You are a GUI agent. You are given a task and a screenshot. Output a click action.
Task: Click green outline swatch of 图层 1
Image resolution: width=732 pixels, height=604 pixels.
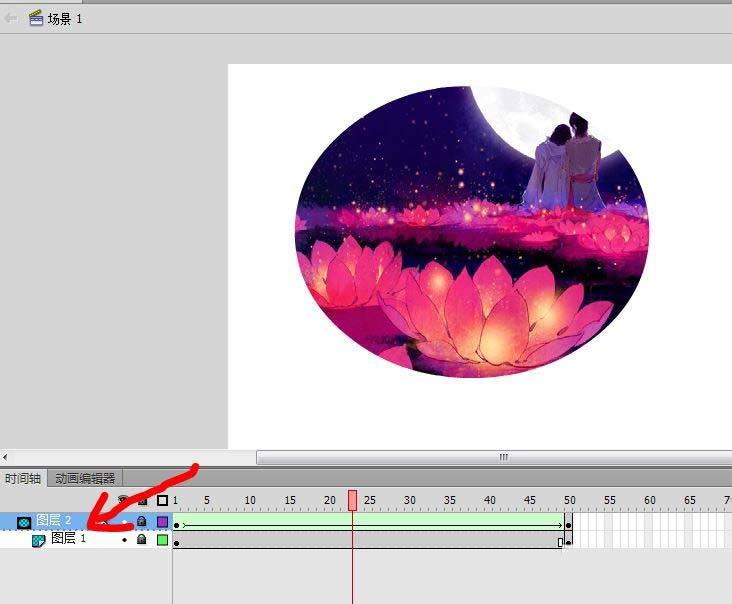coord(162,540)
